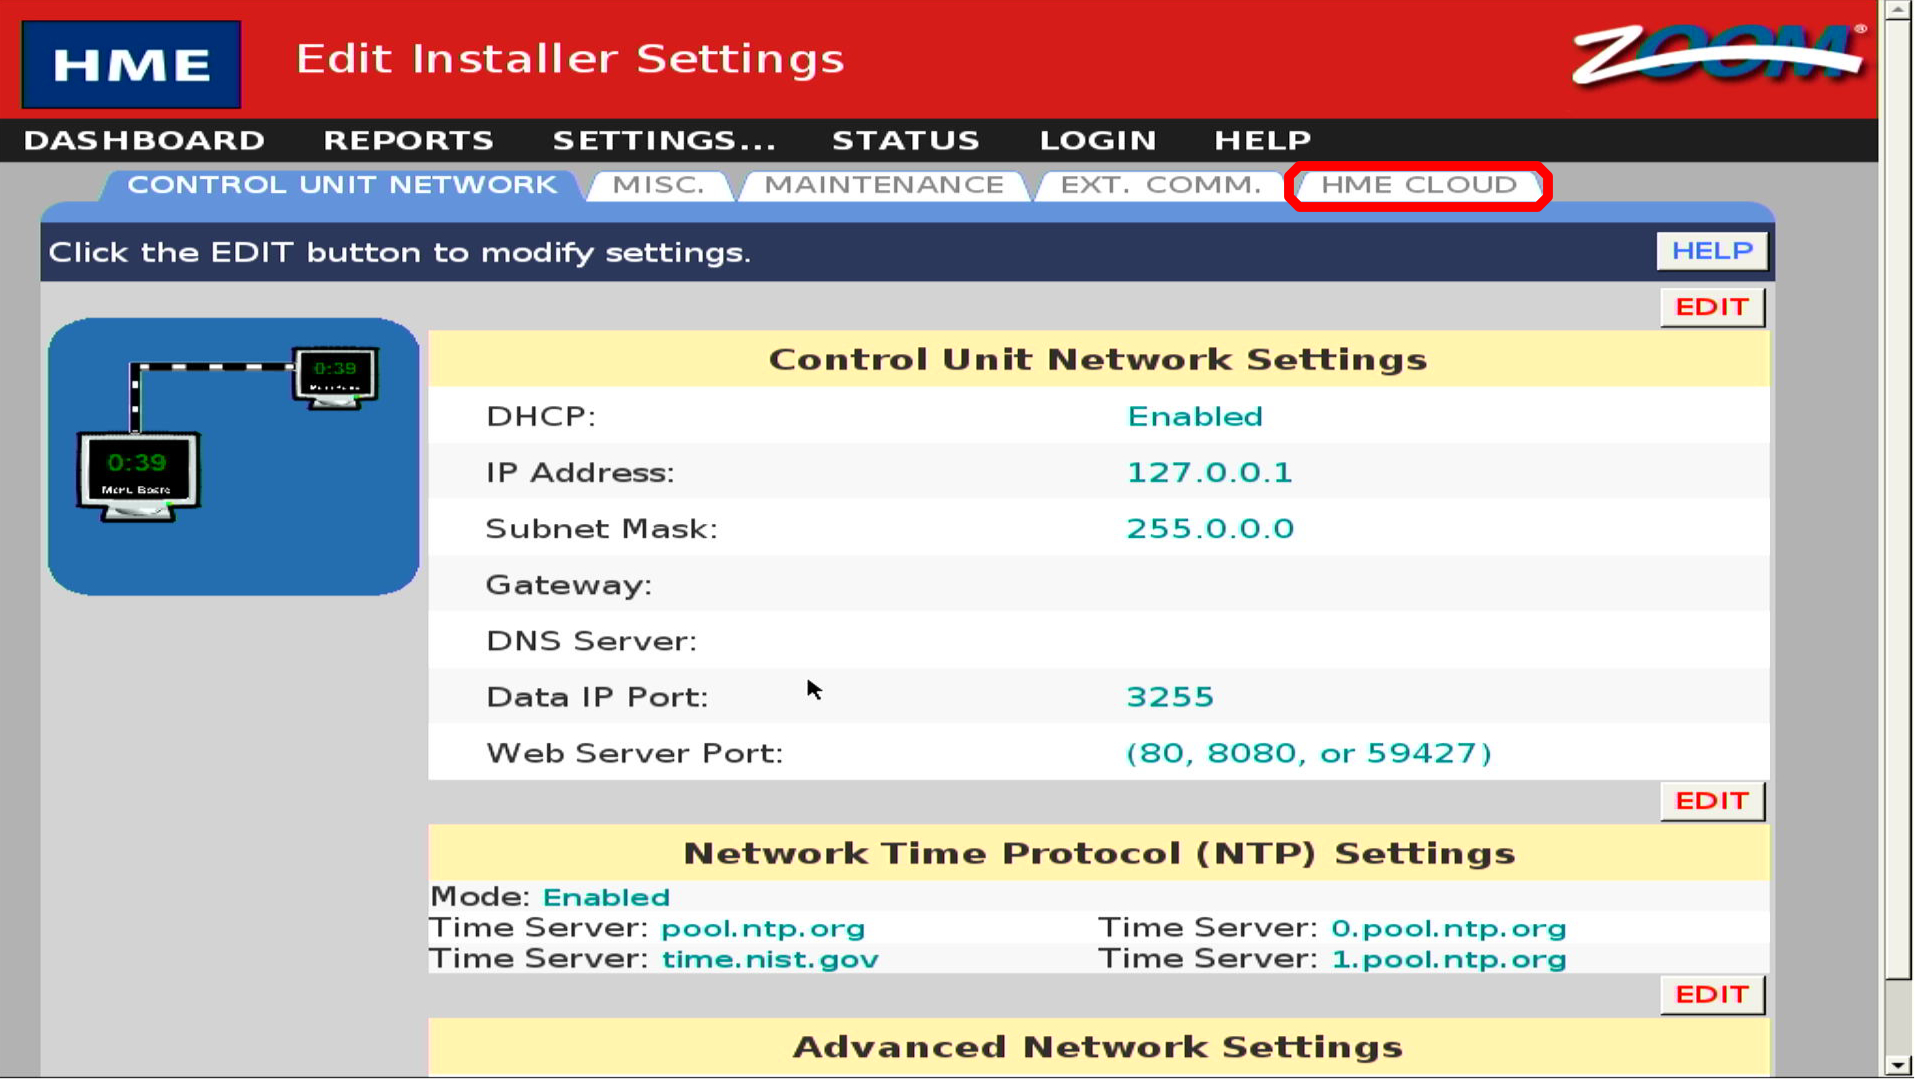Image resolution: width=1920 pixels, height=1080 pixels.
Task: Expand the SETTINGS... menu
Action: 664,140
